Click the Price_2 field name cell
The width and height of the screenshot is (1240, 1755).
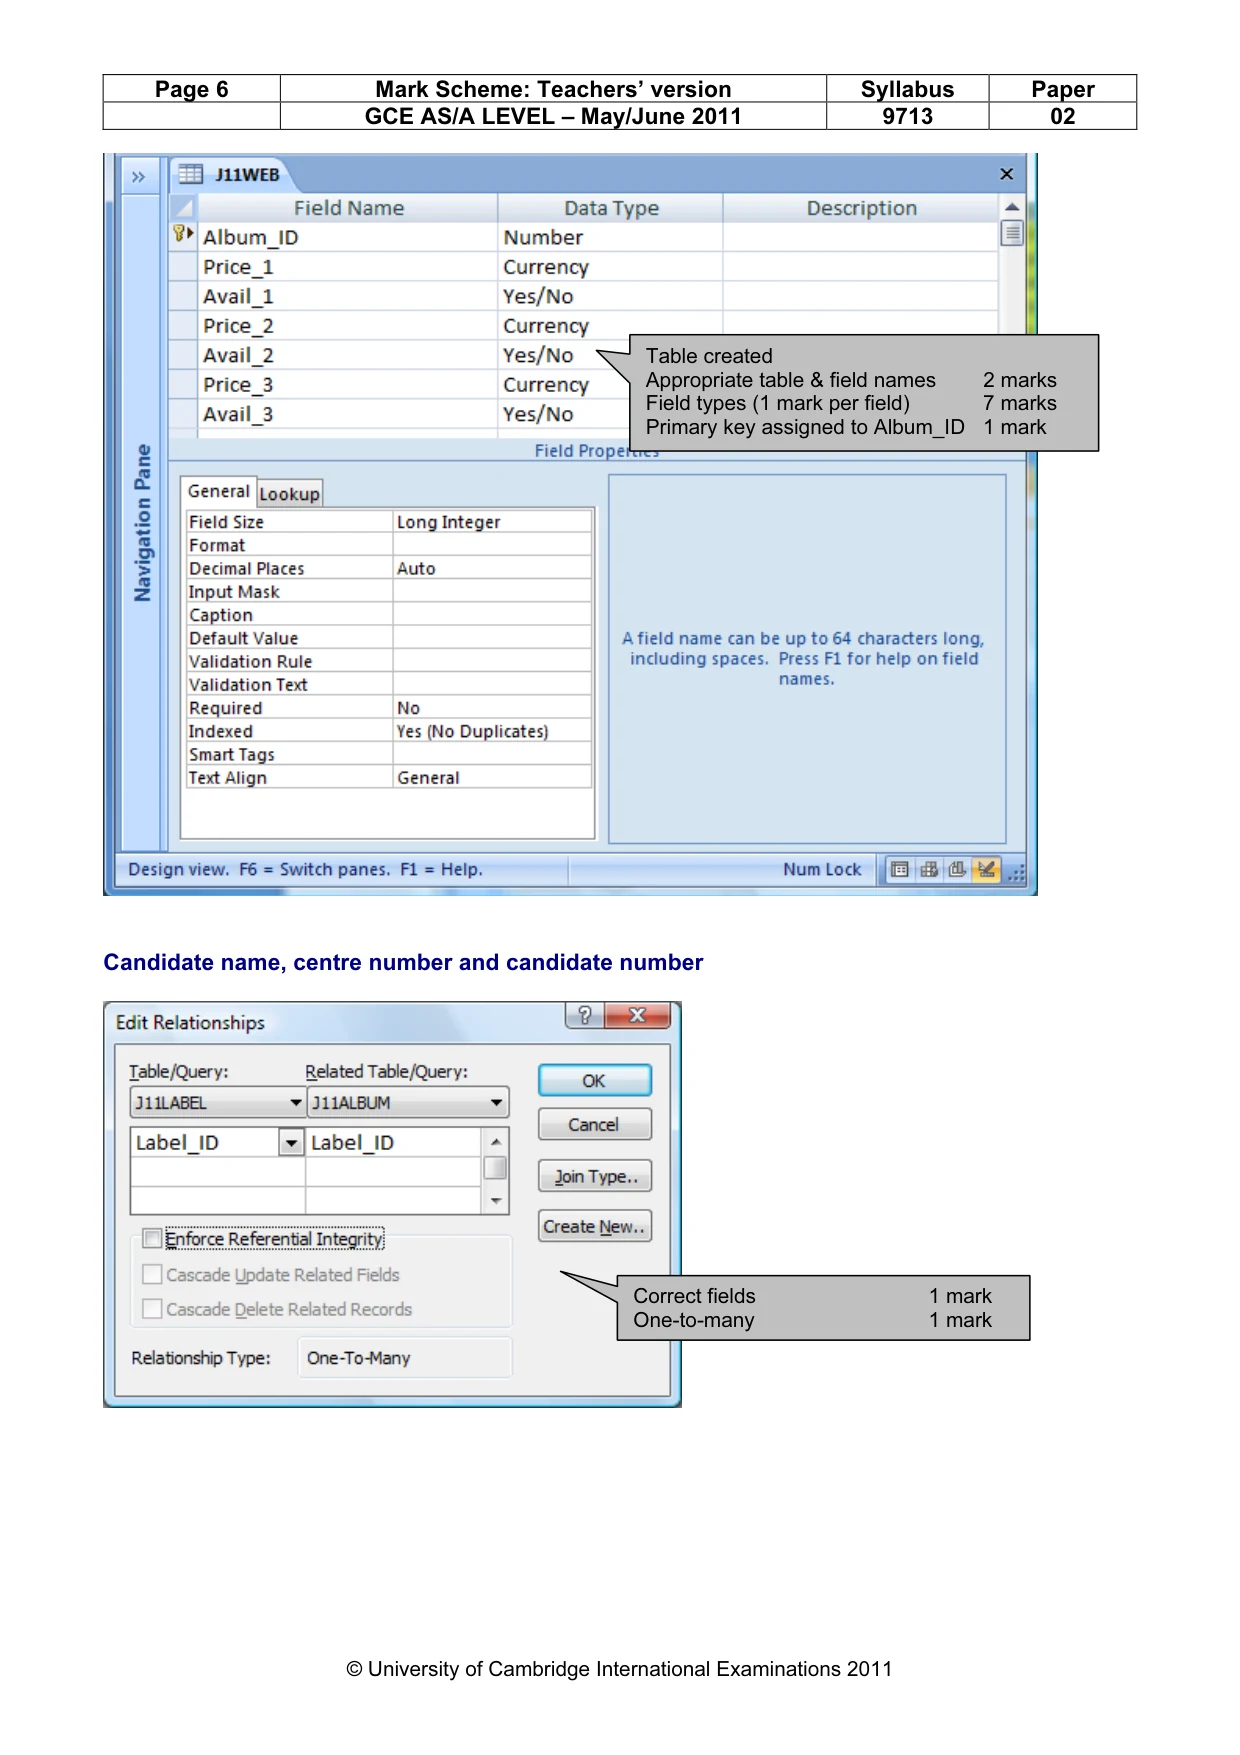coord(347,326)
